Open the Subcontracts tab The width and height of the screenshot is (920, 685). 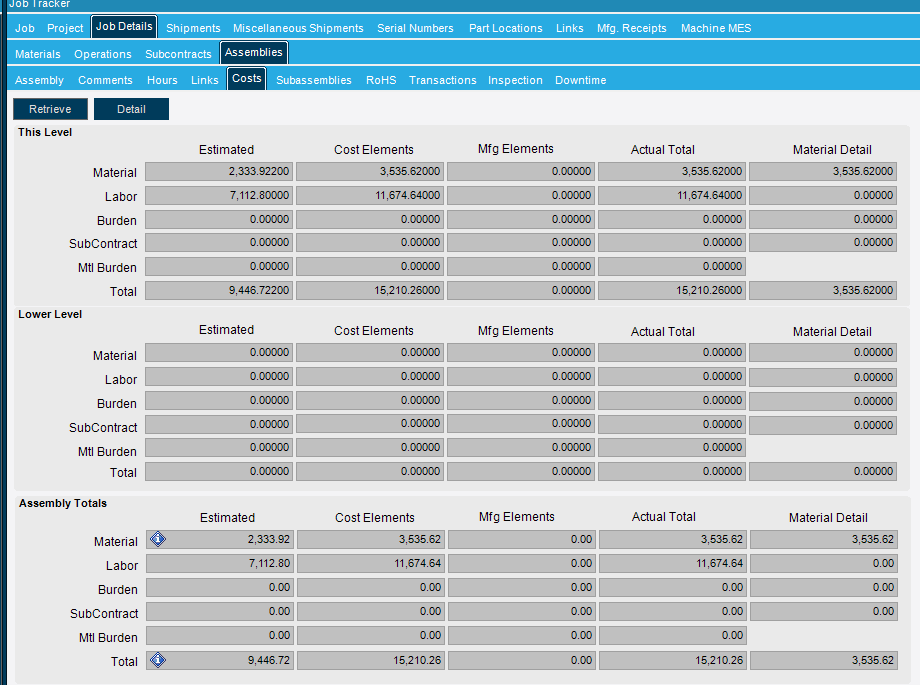tap(178, 54)
